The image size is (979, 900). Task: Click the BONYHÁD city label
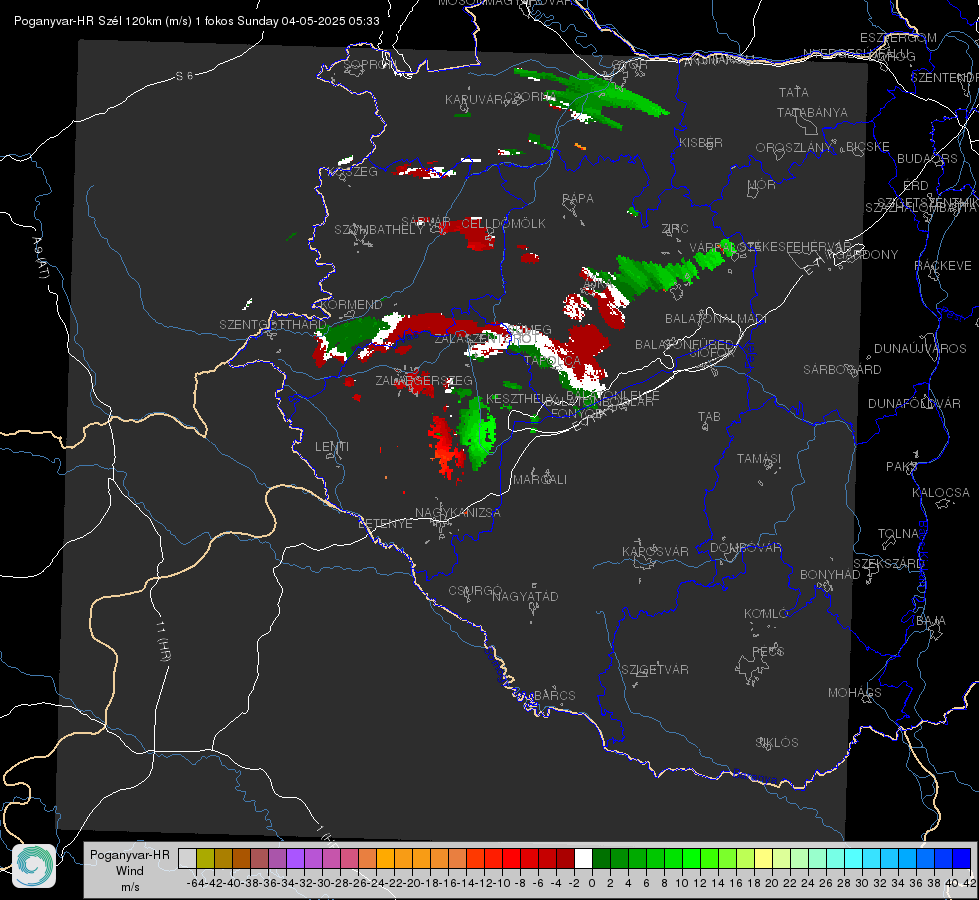pyautogui.click(x=830, y=575)
